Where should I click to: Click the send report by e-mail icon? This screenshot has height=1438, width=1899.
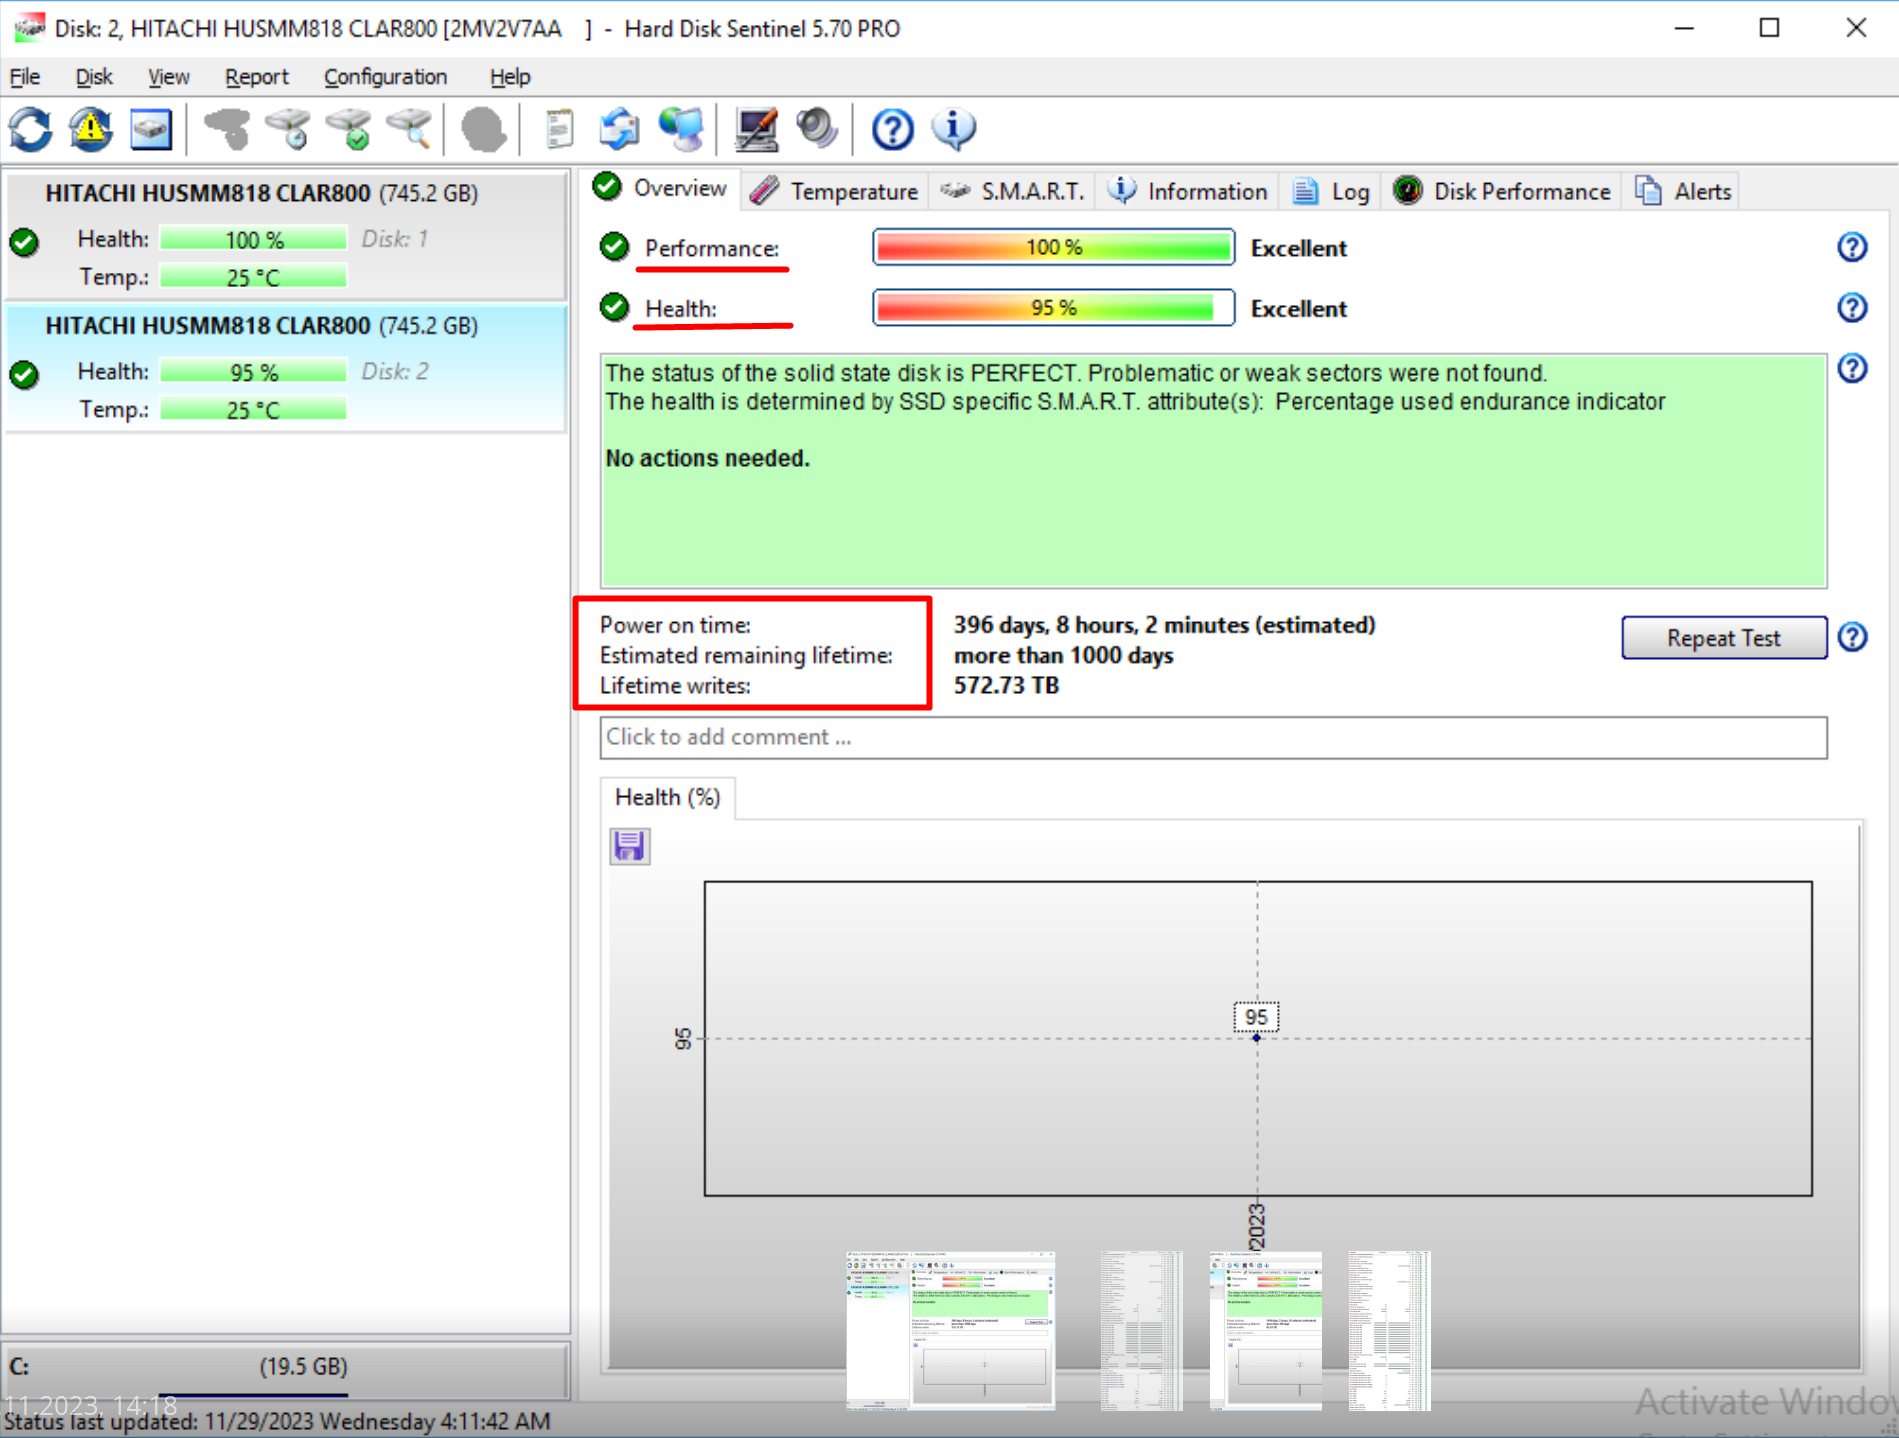pyautogui.click(x=620, y=130)
